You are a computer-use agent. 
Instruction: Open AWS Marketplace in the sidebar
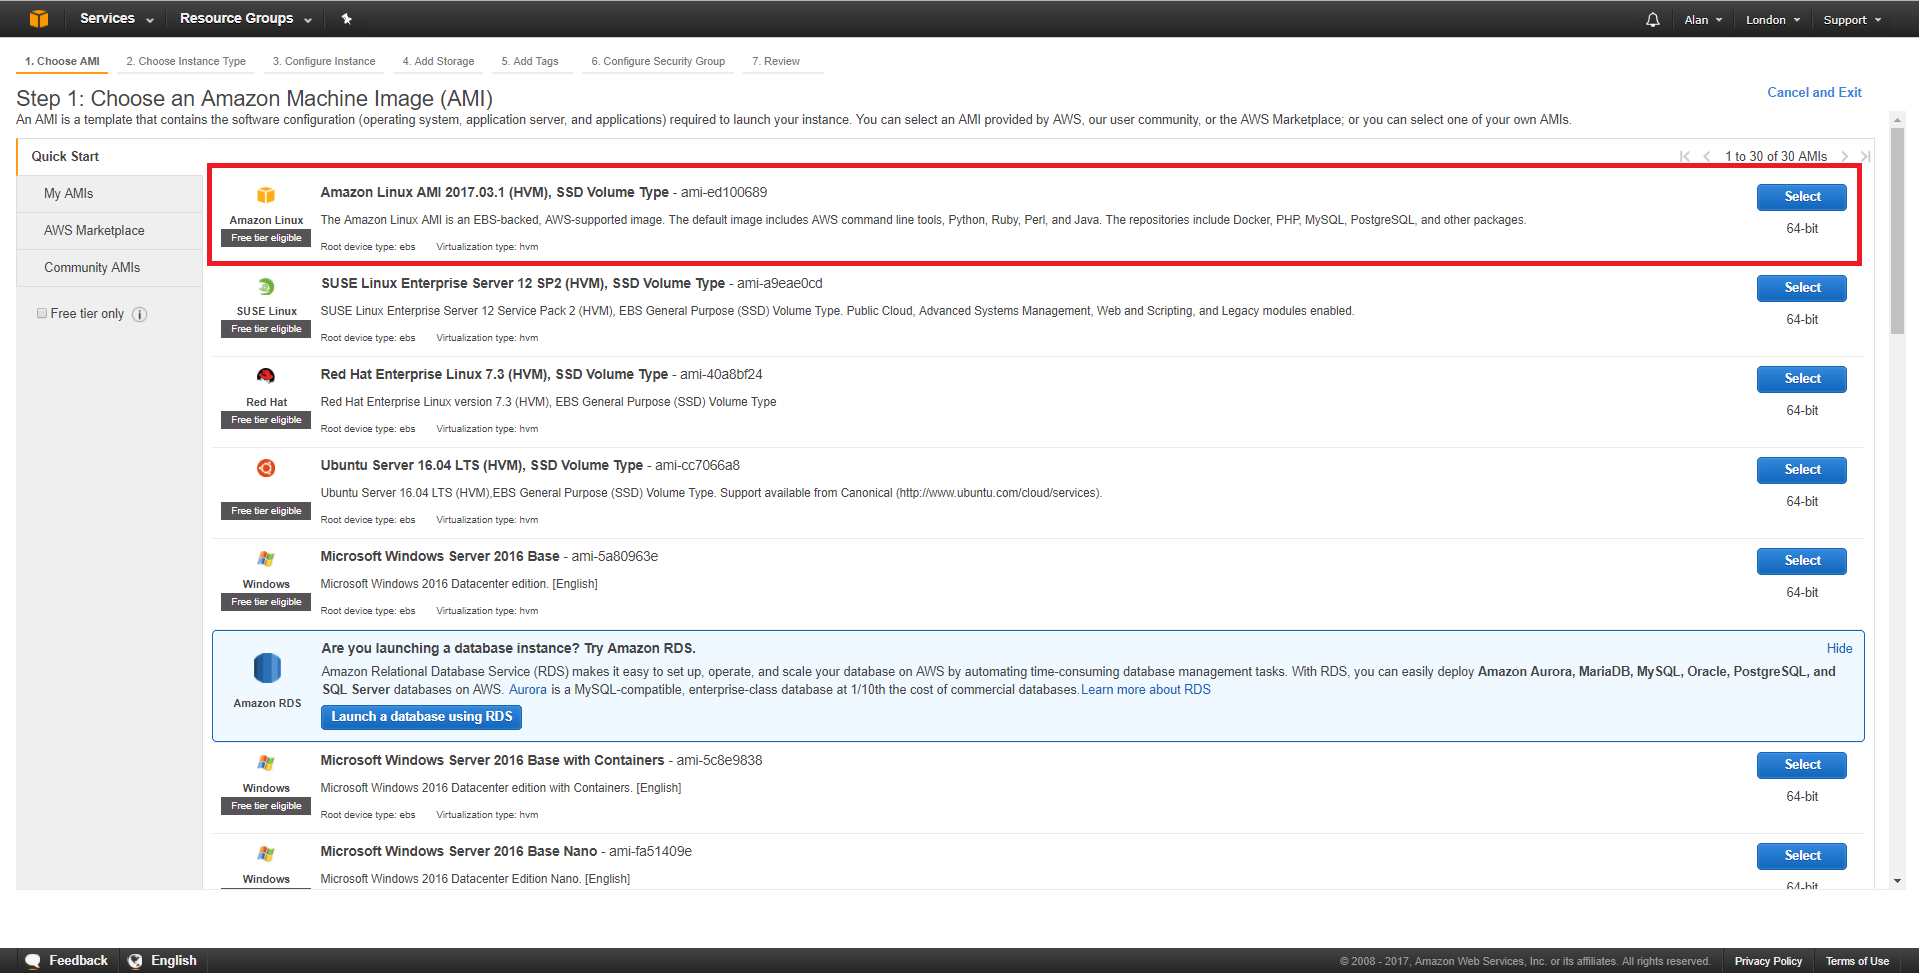[x=110, y=231]
